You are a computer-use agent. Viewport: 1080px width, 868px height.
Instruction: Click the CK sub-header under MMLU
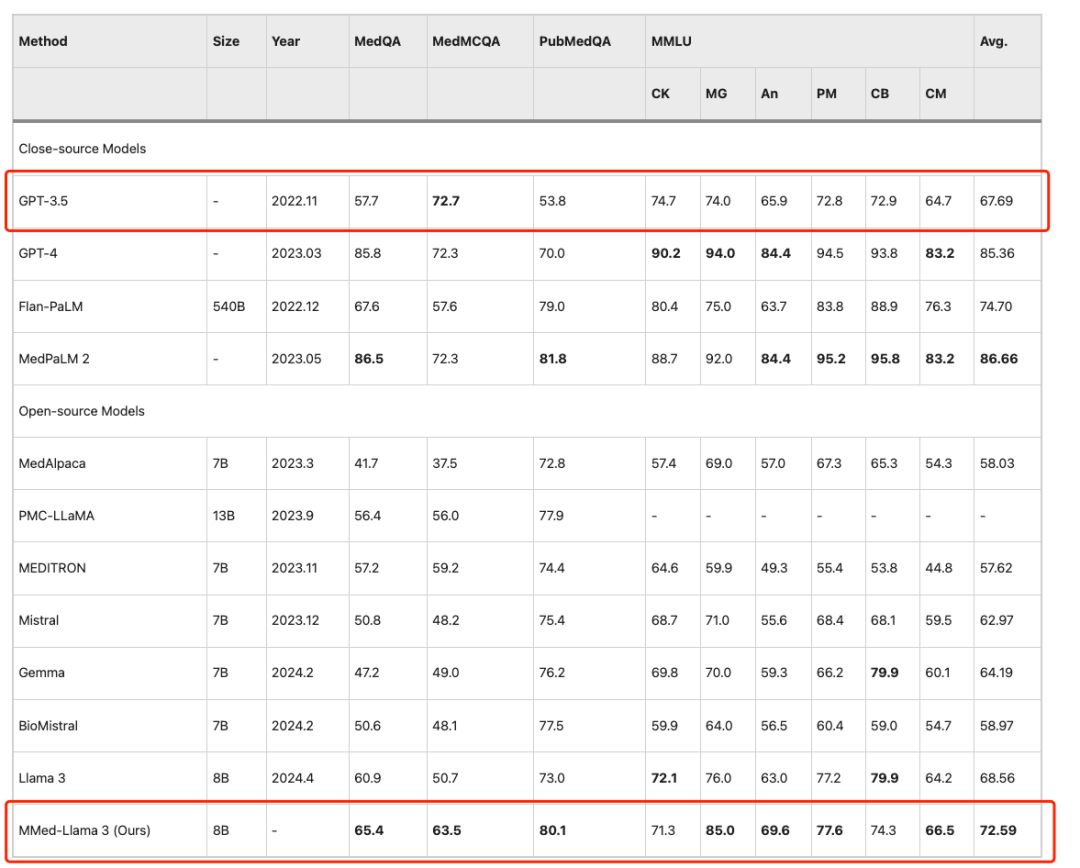(660, 94)
